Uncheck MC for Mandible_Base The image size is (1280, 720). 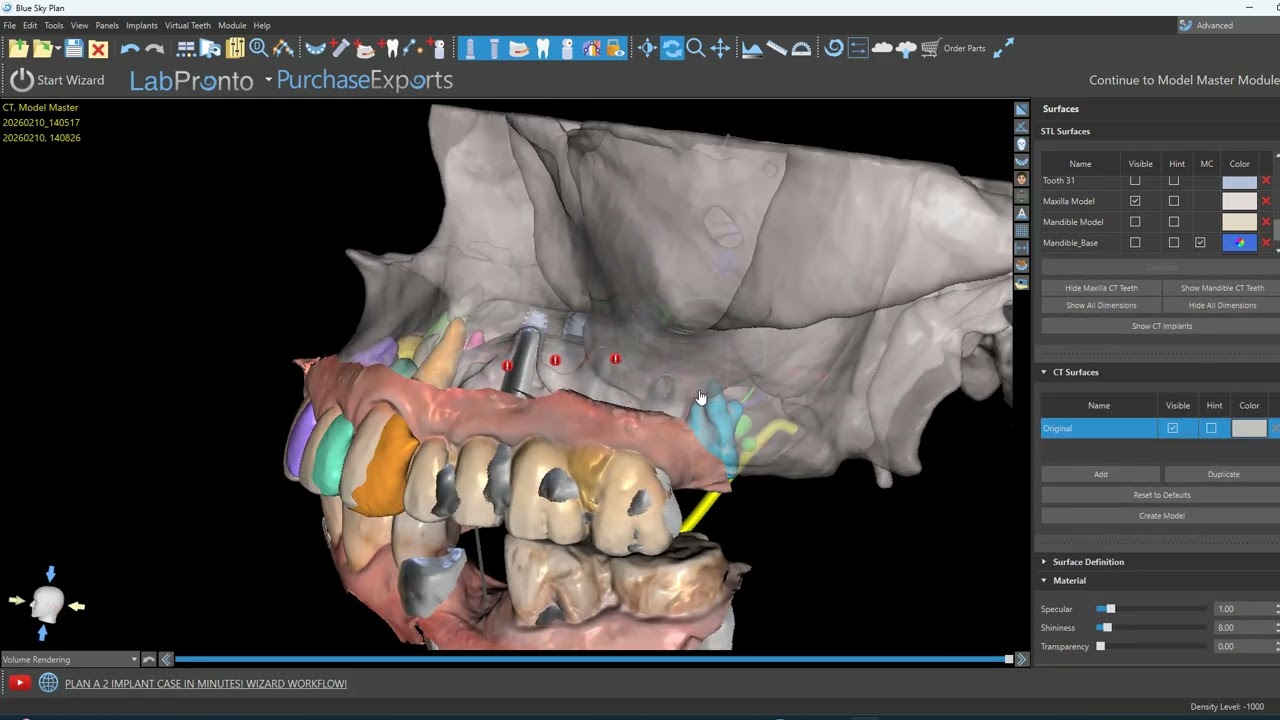pyautogui.click(x=1200, y=243)
